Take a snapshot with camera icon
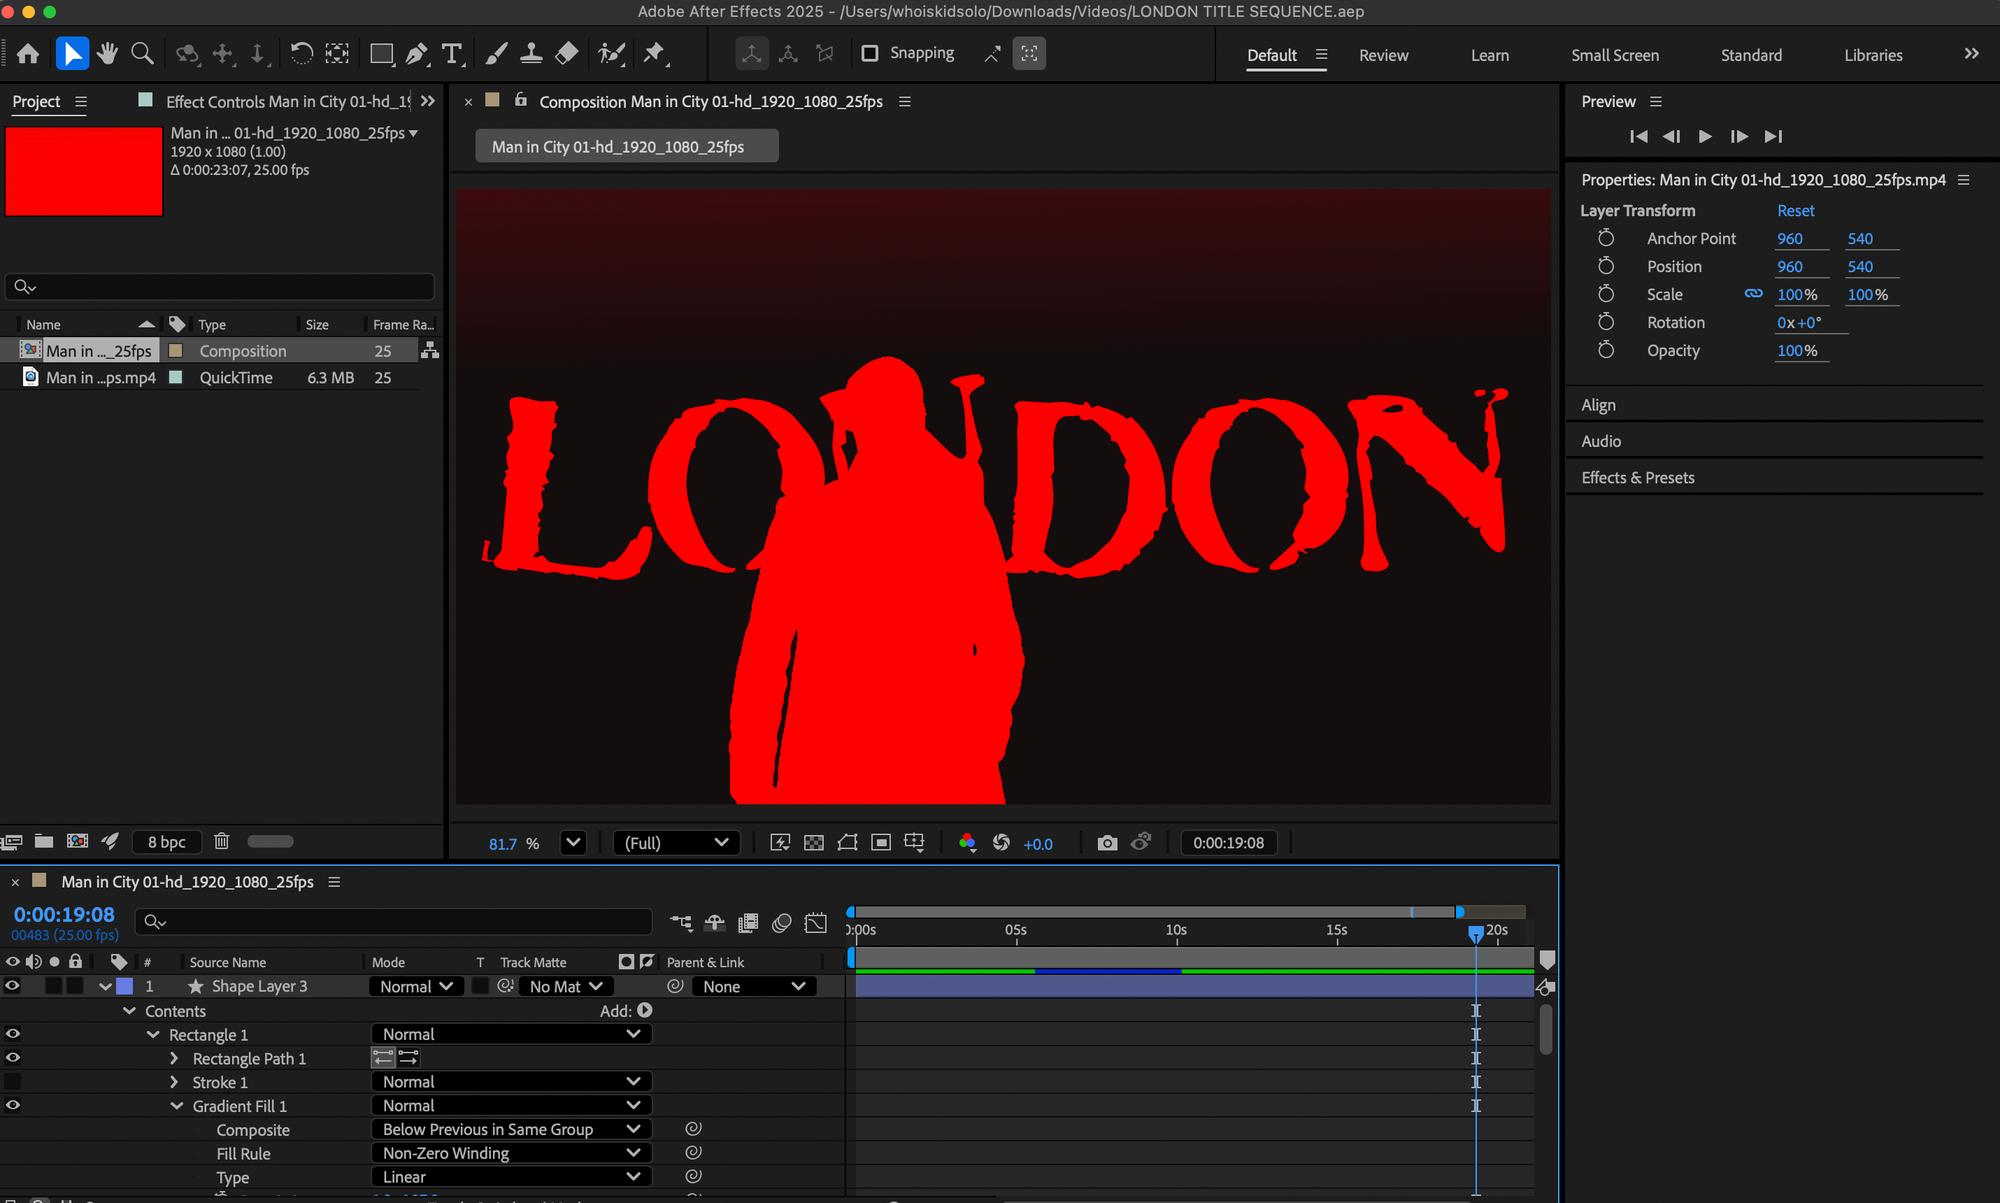The height and width of the screenshot is (1203, 2000). tap(1106, 843)
